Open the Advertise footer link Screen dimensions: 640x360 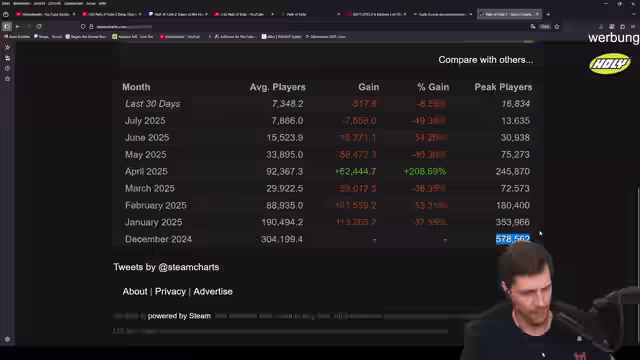213,291
